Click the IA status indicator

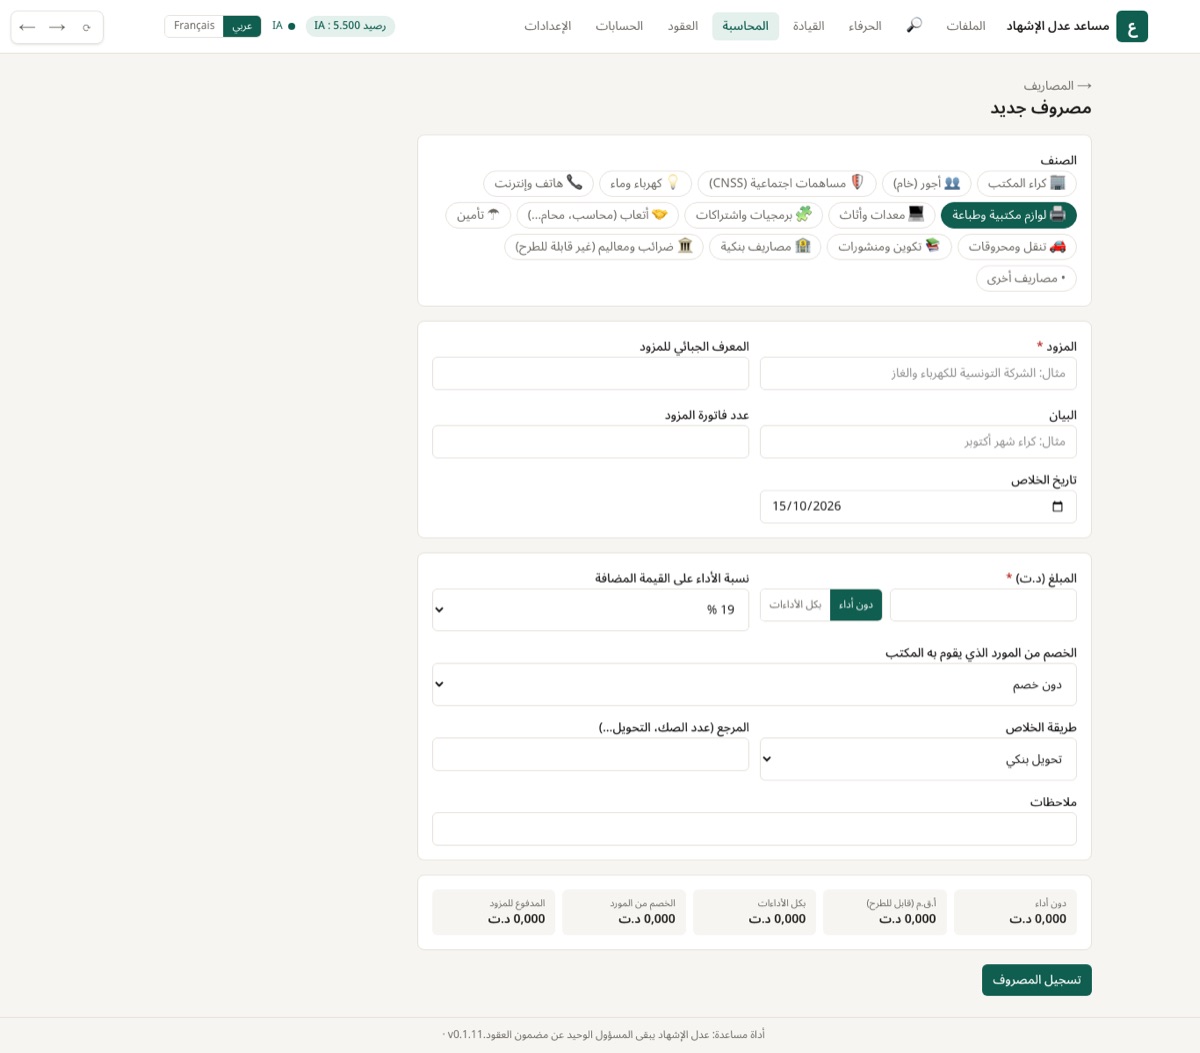284,26
